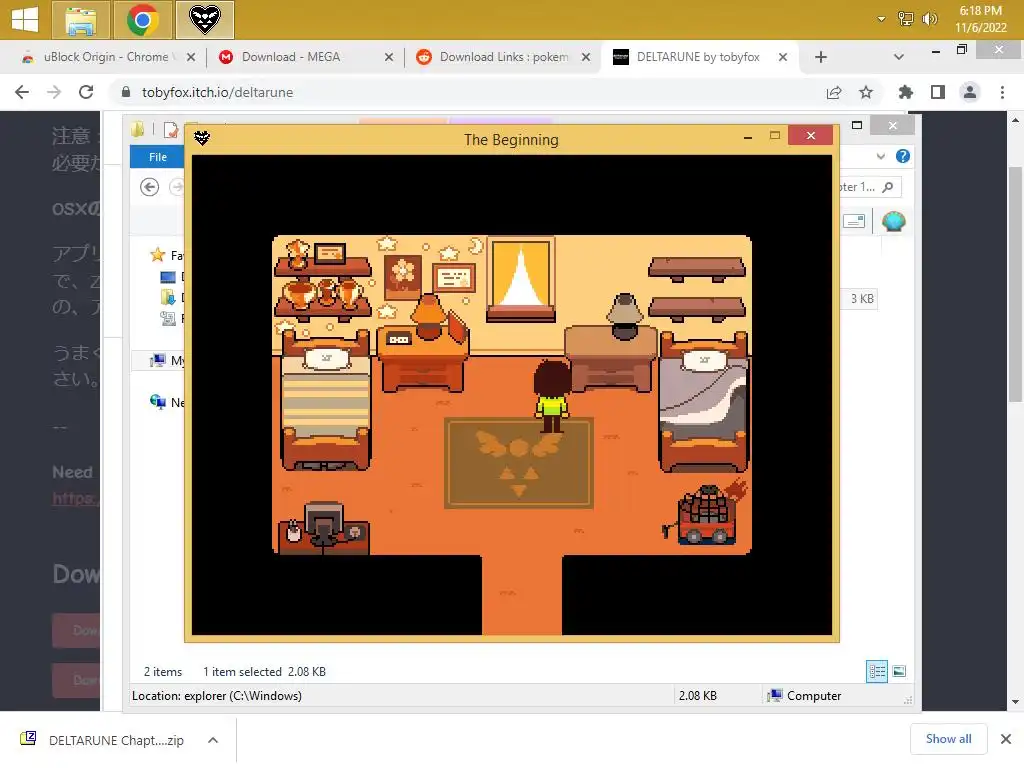Close the DELTARUNE by tobyfox tab

782,57
